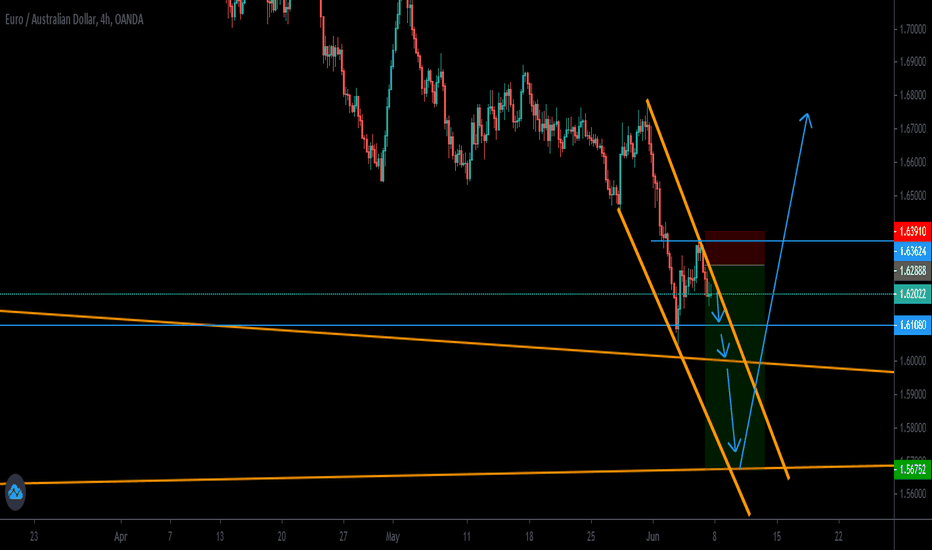932x550 pixels.
Task: Select the blue horizontal line at 1.61080
Action: click(446, 325)
